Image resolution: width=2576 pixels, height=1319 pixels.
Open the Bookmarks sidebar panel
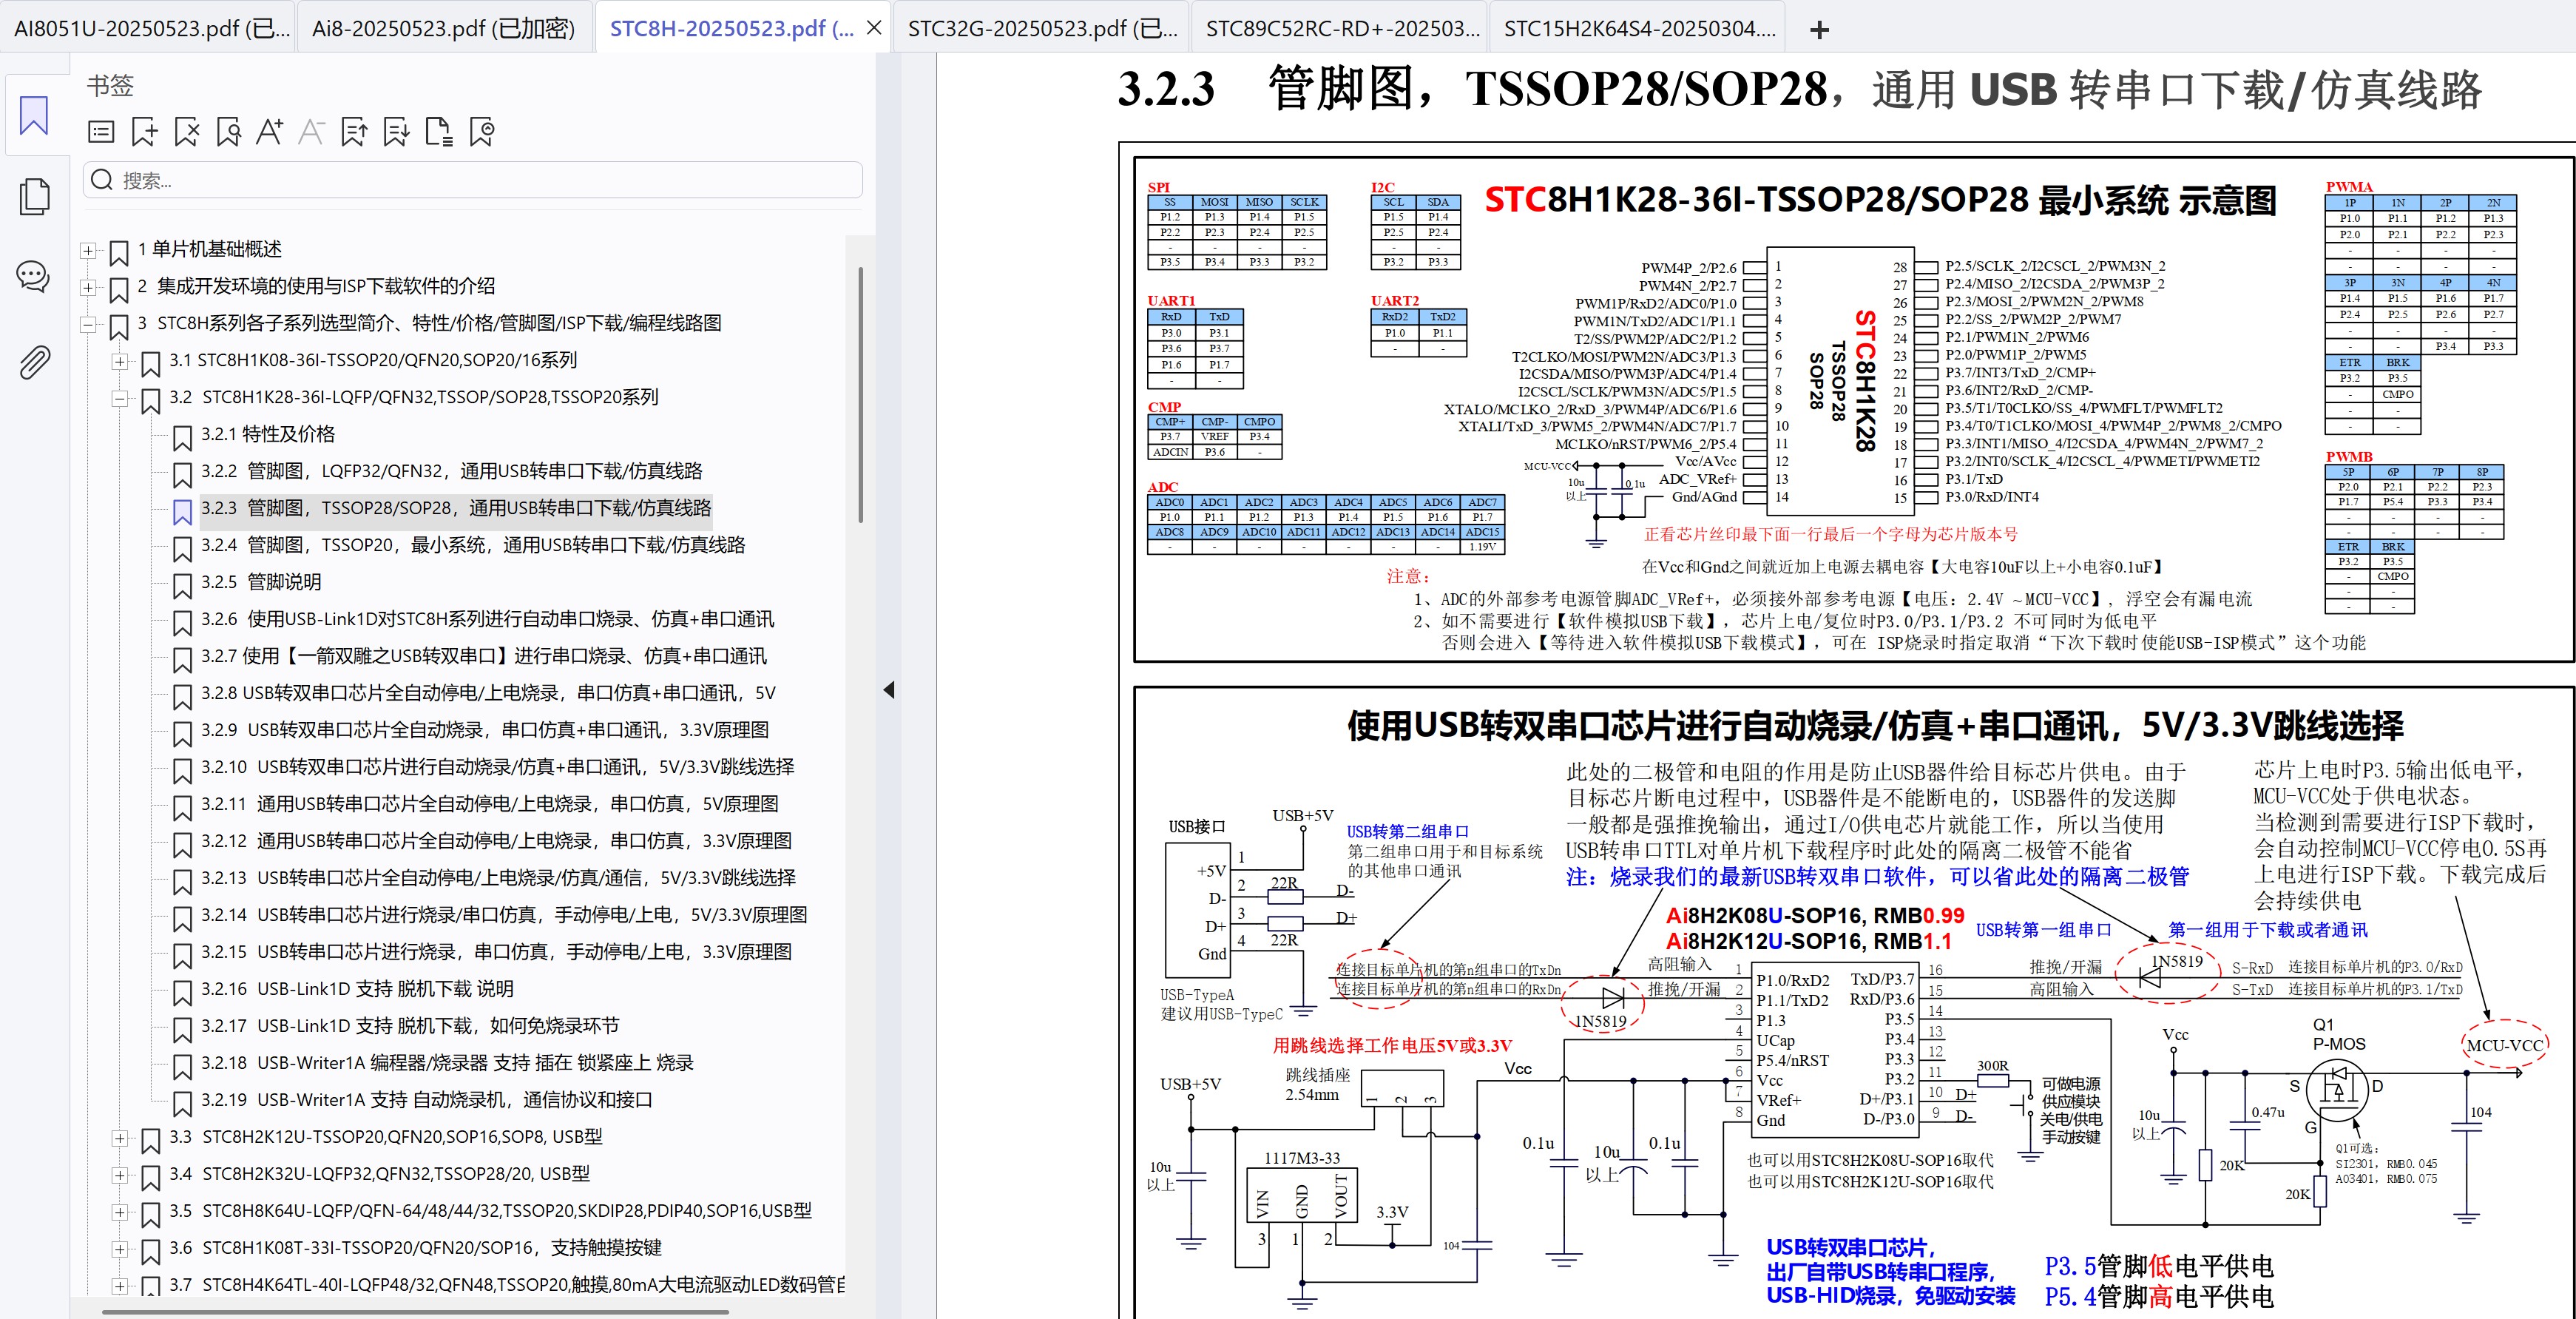click(34, 115)
